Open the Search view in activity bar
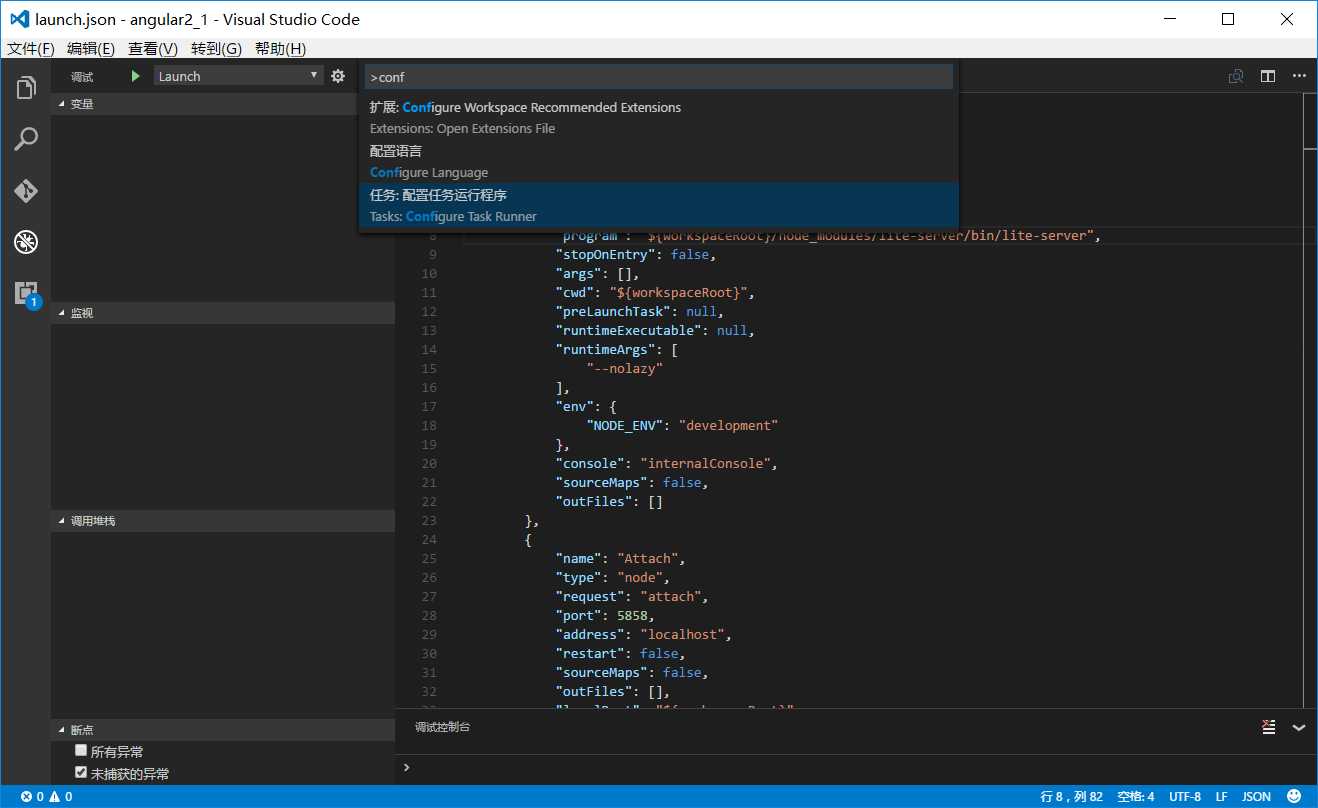 click(26, 139)
